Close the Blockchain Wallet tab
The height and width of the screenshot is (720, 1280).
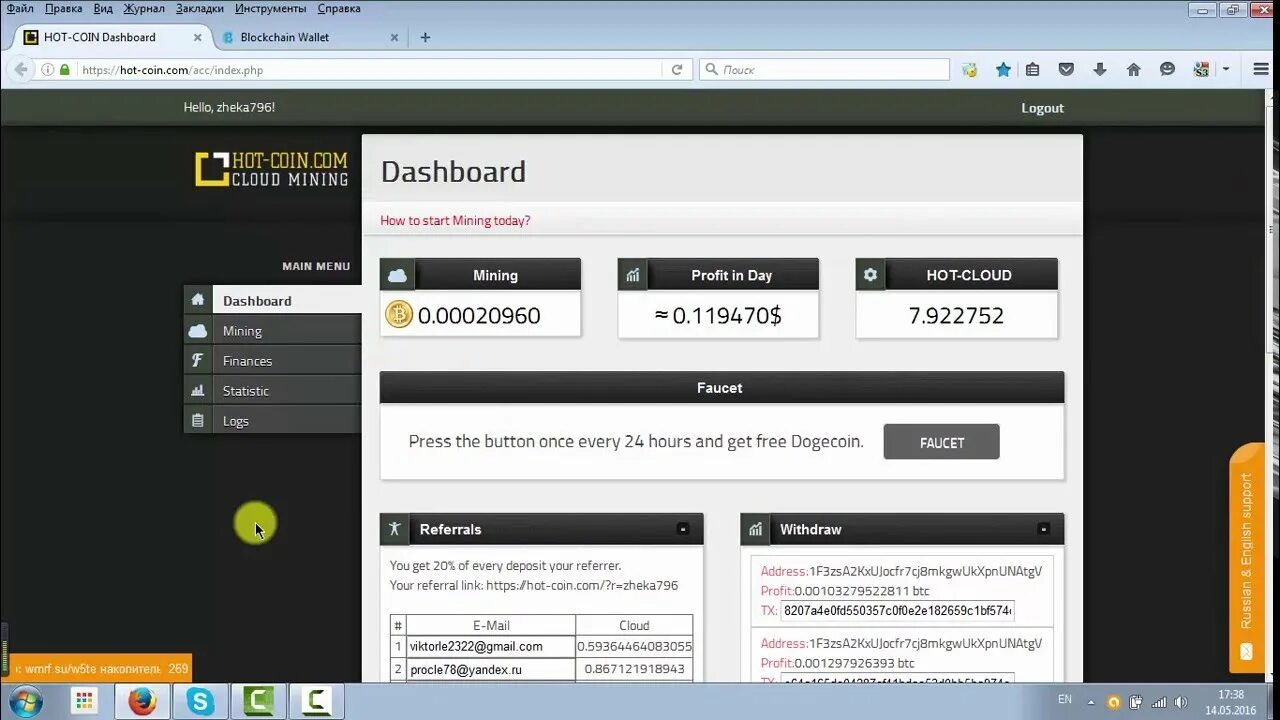pyautogui.click(x=394, y=37)
